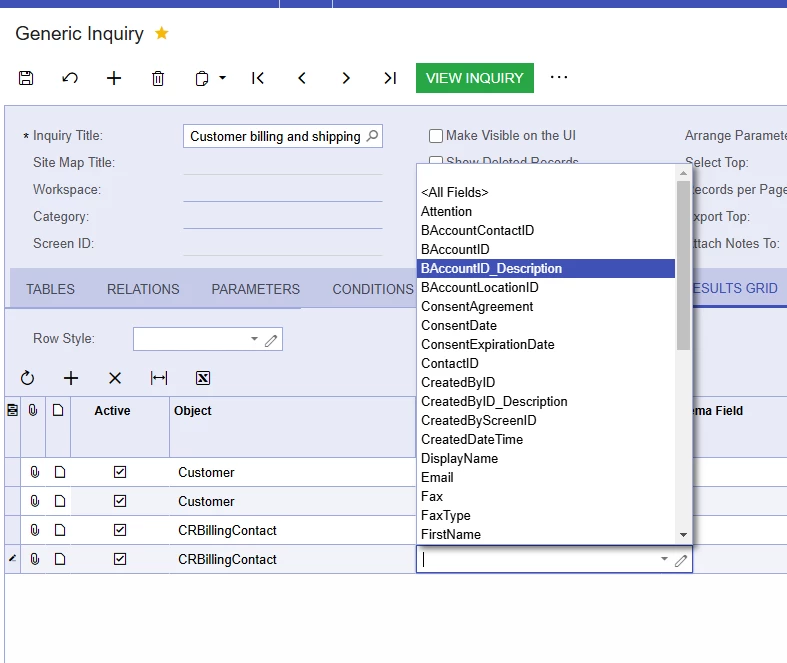The image size is (787, 663).
Task: Switch to the PARAMETERS tab
Action: pos(255,289)
